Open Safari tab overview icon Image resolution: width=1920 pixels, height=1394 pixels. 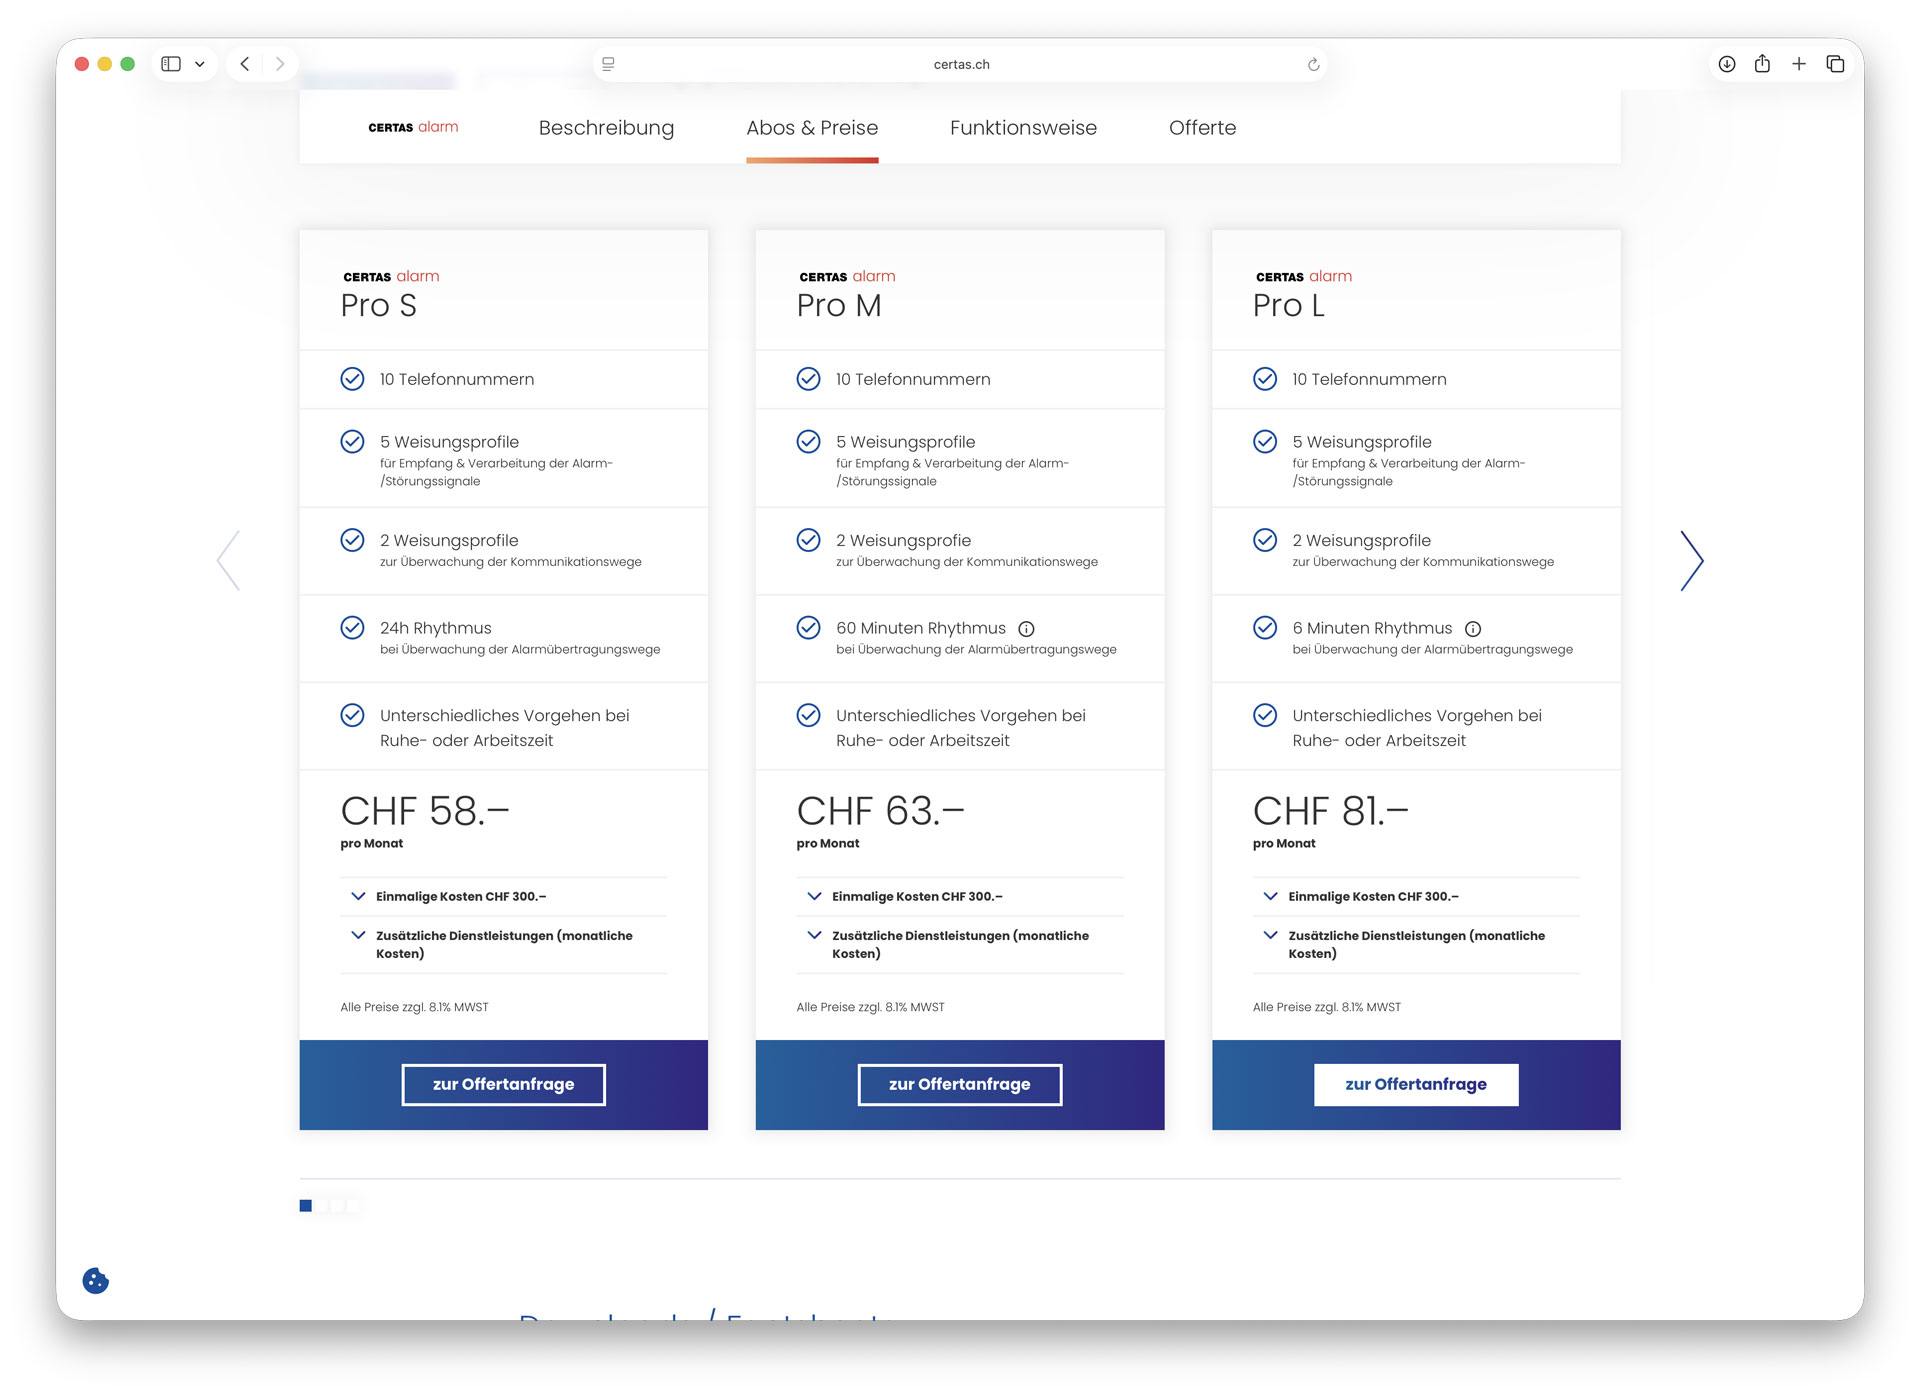tap(1835, 64)
